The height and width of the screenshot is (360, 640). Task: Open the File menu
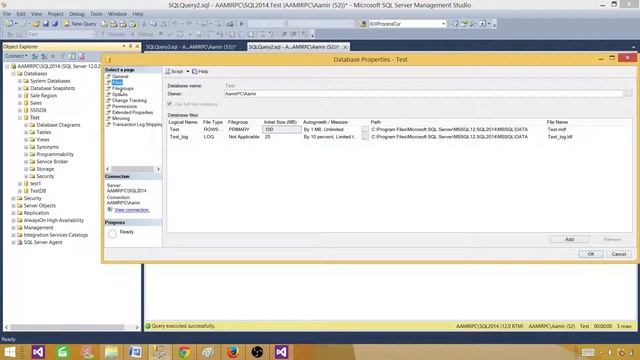(7, 14)
